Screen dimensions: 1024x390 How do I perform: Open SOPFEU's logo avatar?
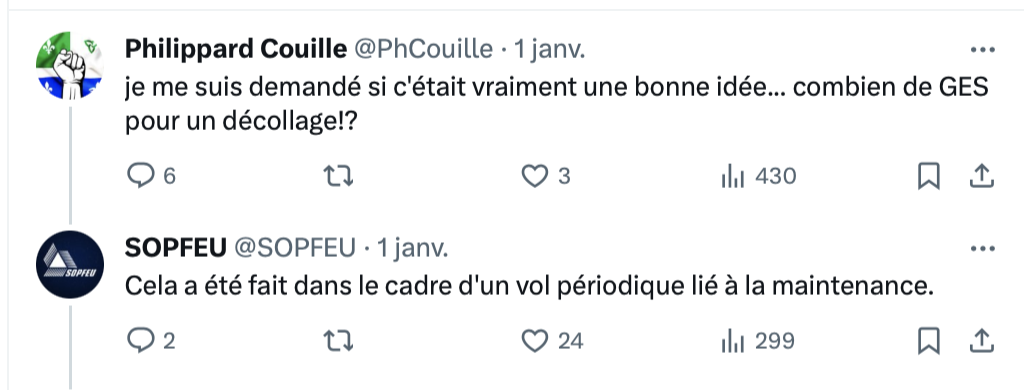[69, 264]
